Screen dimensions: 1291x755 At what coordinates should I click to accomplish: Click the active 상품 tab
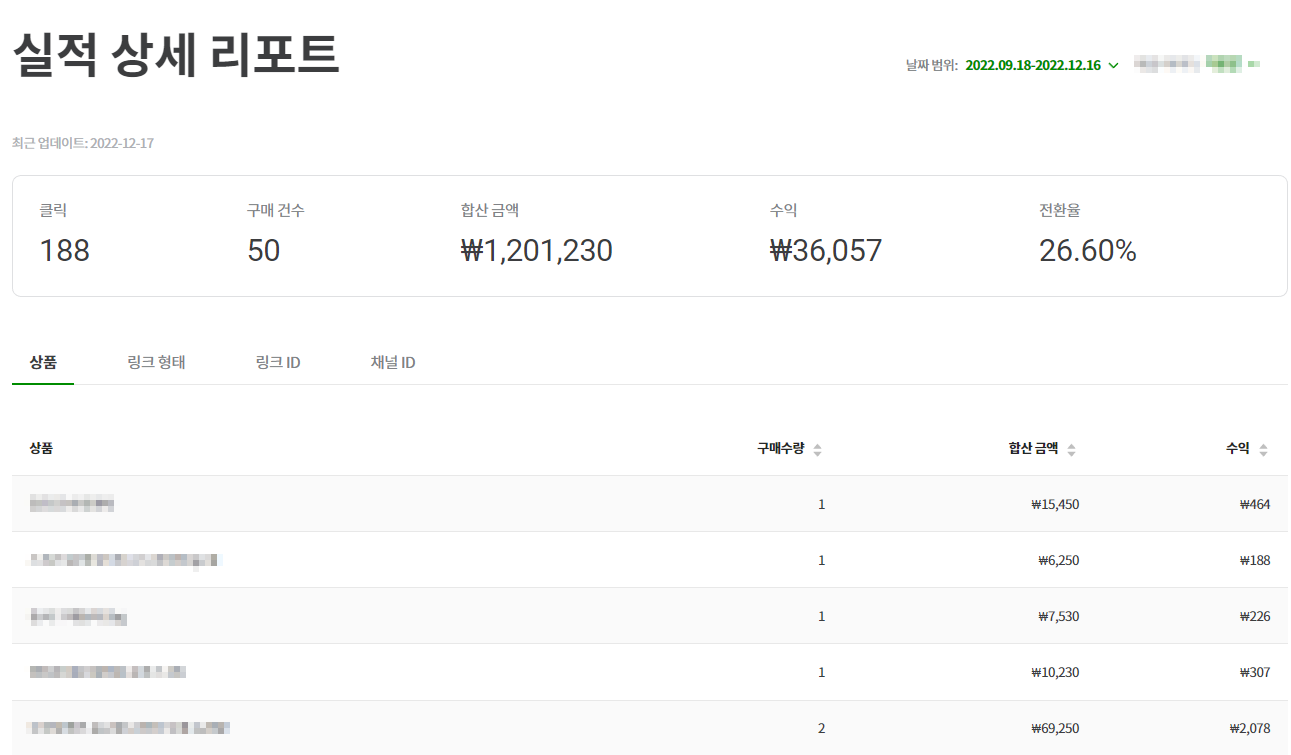(x=43, y=362)
